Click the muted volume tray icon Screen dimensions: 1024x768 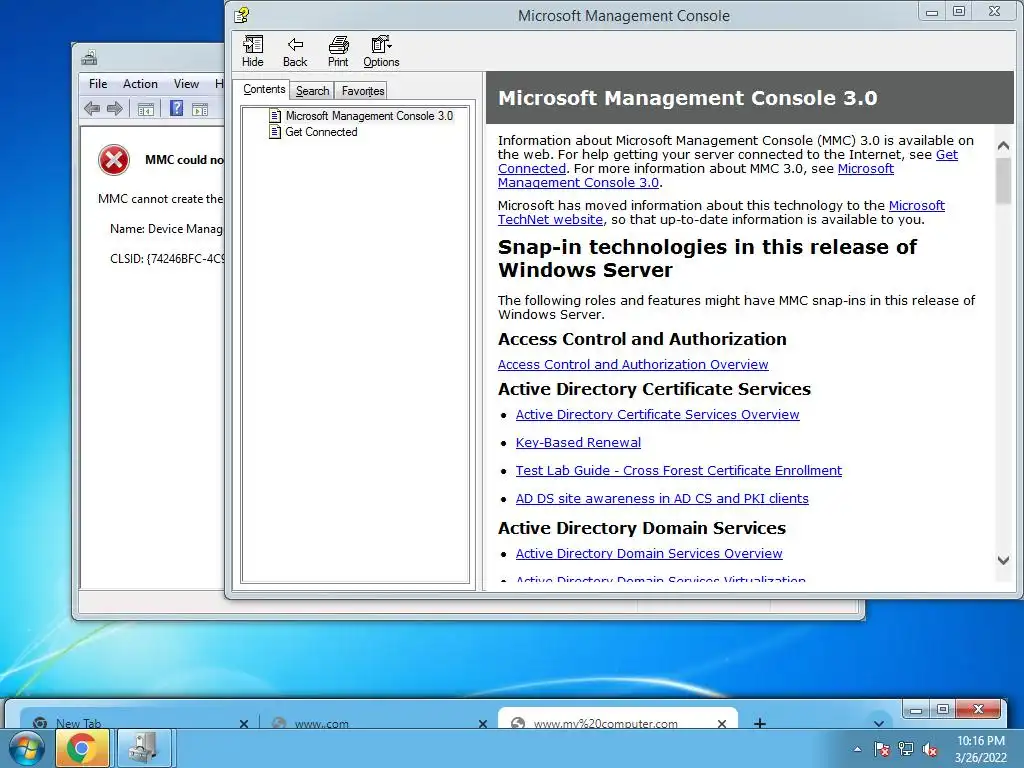pyautogui.click(x=930, y=750)
